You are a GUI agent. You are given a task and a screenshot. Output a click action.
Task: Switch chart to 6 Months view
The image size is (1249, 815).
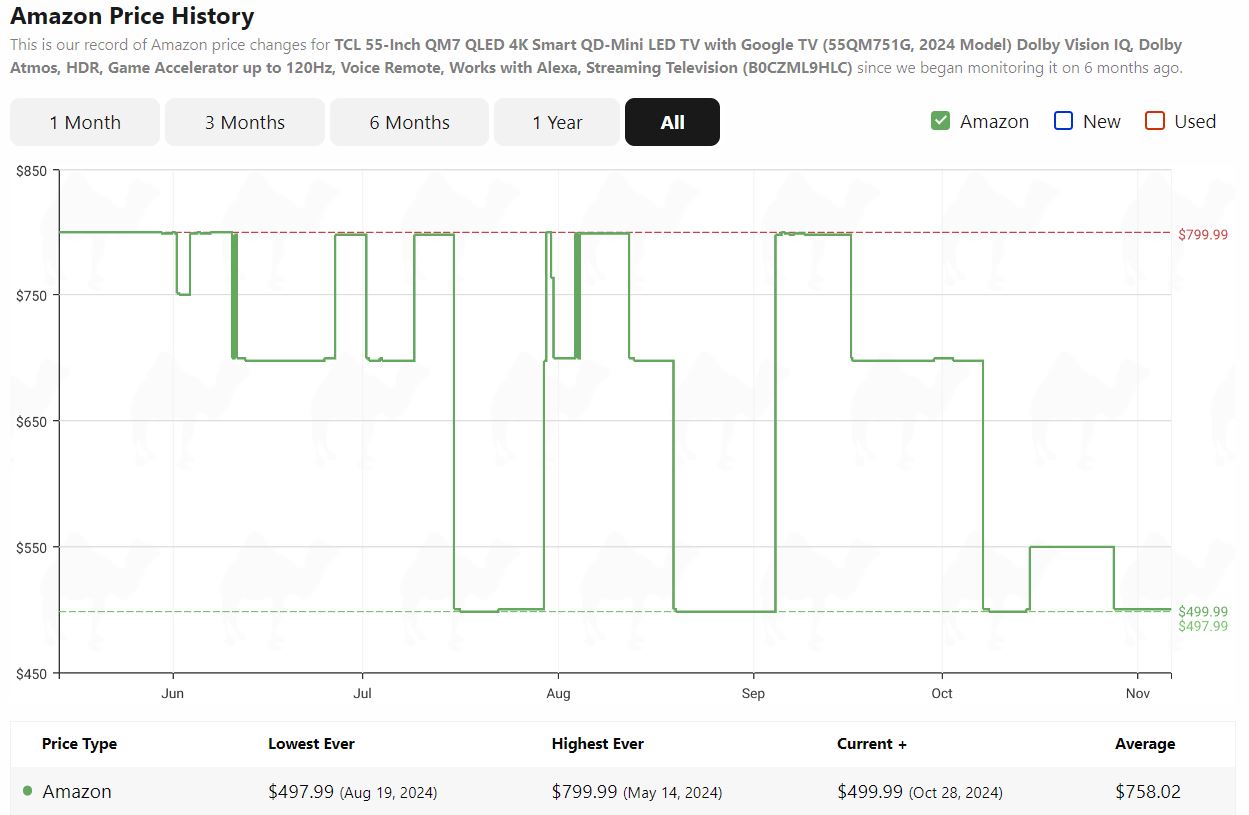coord(409,122)
